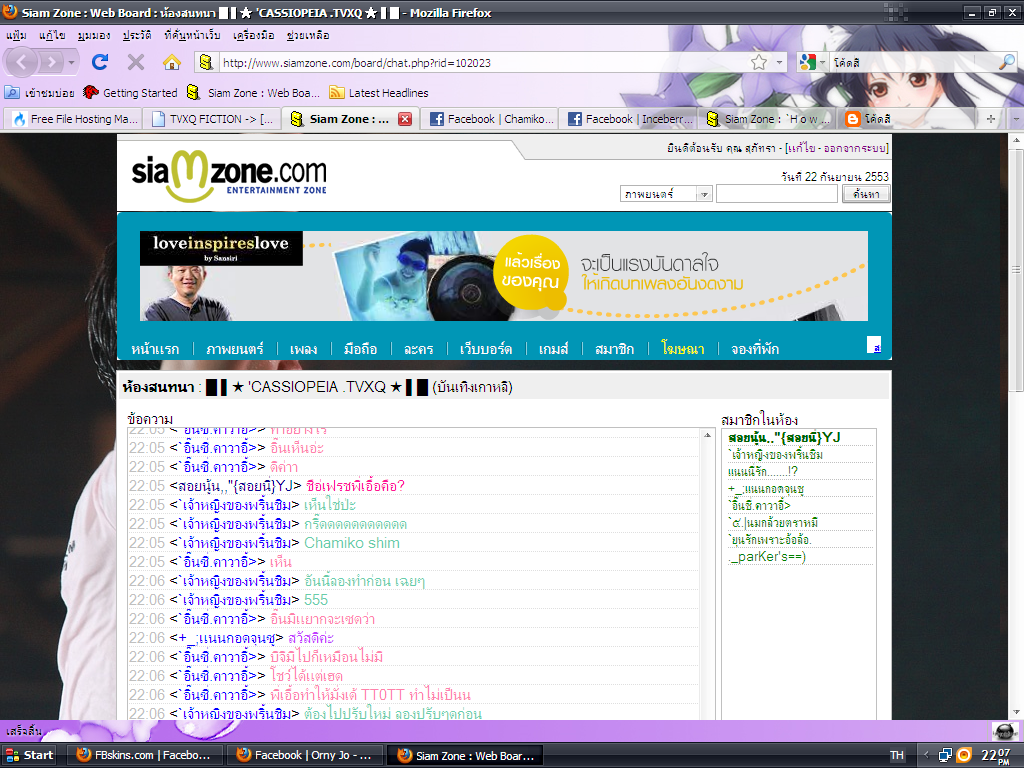Expand the address bar URL history dropdown
This screenshot has width=1024, height=768.
(x=779, y=63)
